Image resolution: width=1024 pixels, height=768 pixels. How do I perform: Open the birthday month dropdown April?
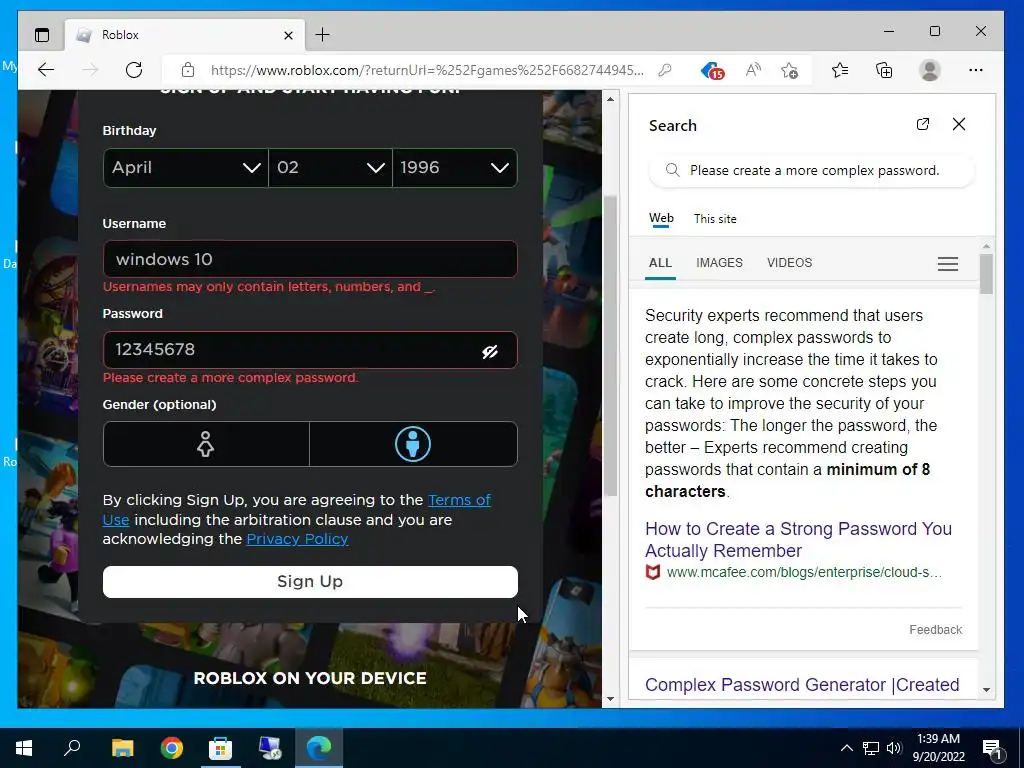pos(185,168)
